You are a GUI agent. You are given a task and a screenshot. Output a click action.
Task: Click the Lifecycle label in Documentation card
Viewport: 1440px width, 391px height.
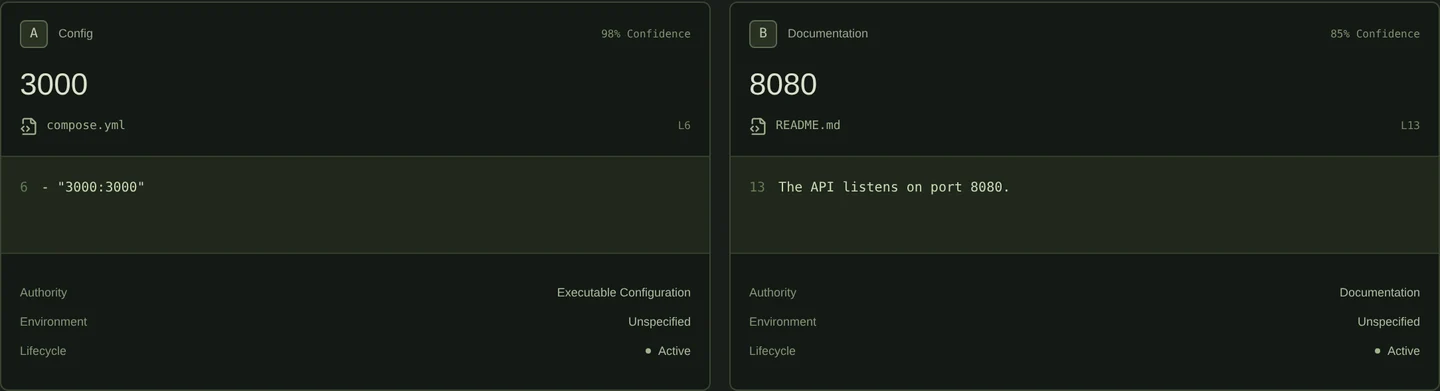773,351
